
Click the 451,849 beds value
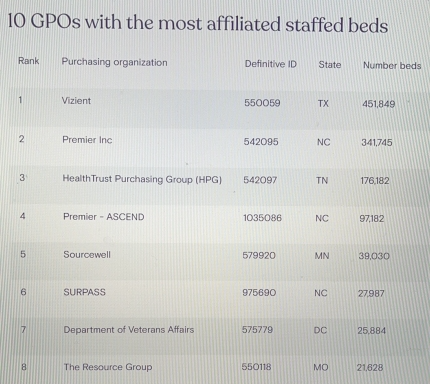click(379, 104)
